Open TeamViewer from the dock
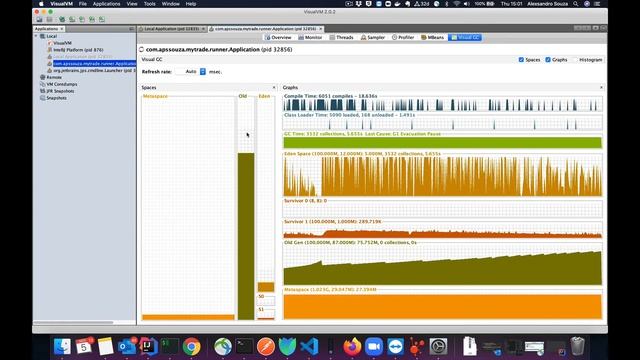640x360 pixels. (396, 347)
